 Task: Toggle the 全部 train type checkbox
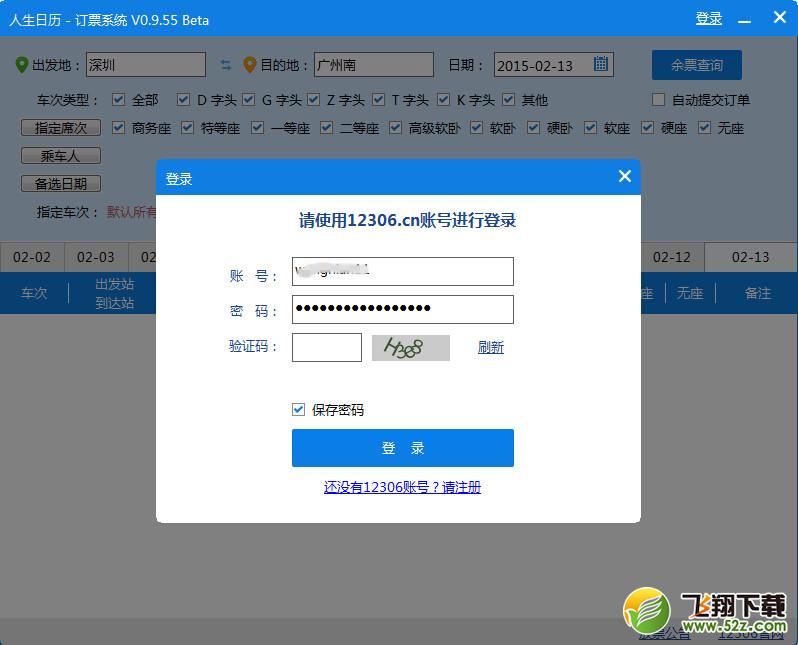pyautogui.click(x=118, y=99)
